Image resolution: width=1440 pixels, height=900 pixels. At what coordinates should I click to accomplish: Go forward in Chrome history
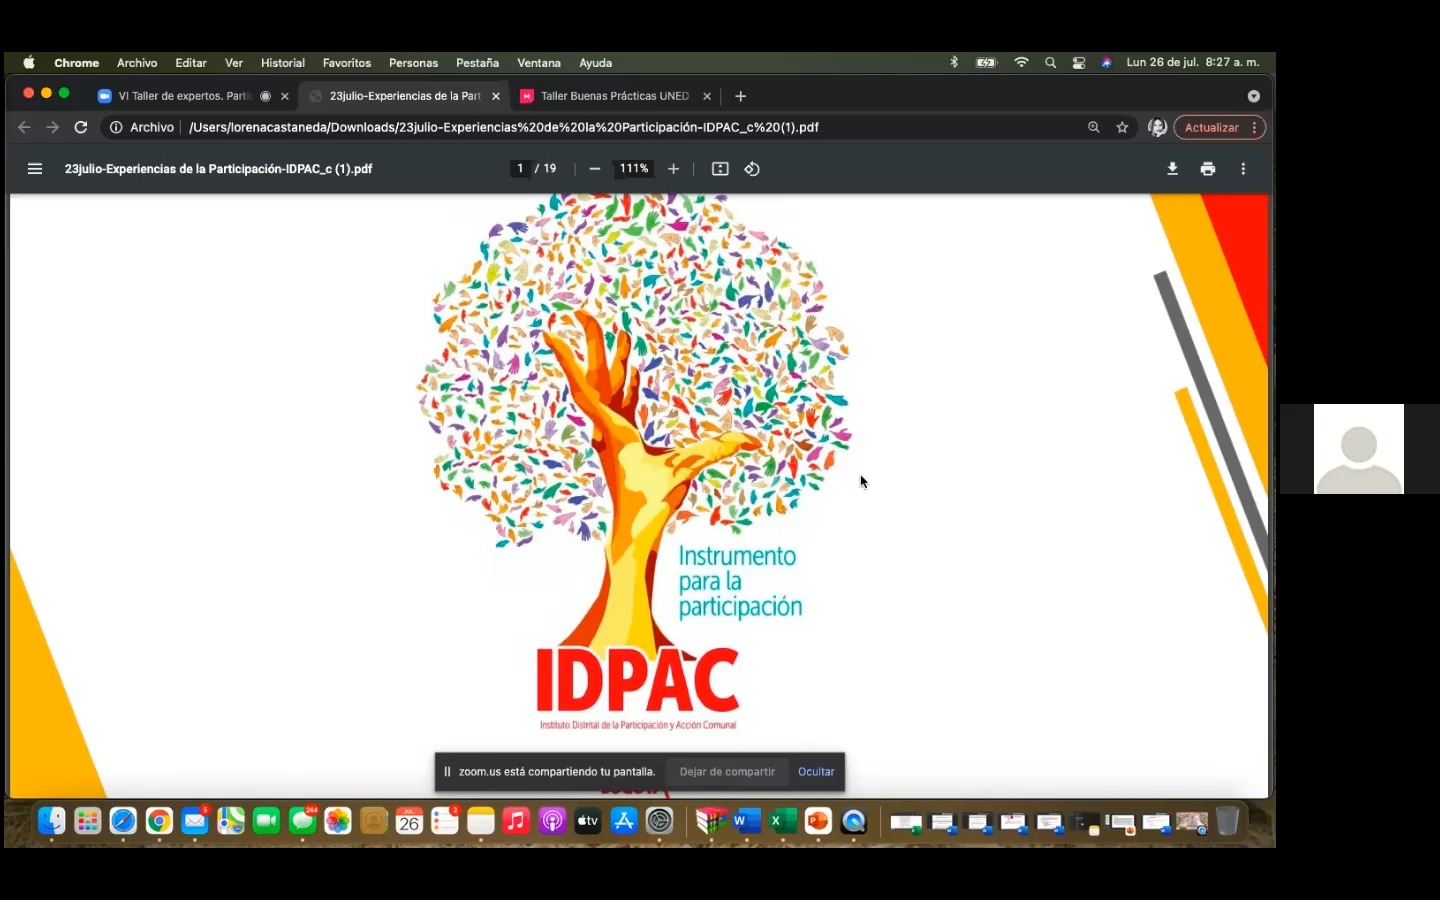[53, 127]
